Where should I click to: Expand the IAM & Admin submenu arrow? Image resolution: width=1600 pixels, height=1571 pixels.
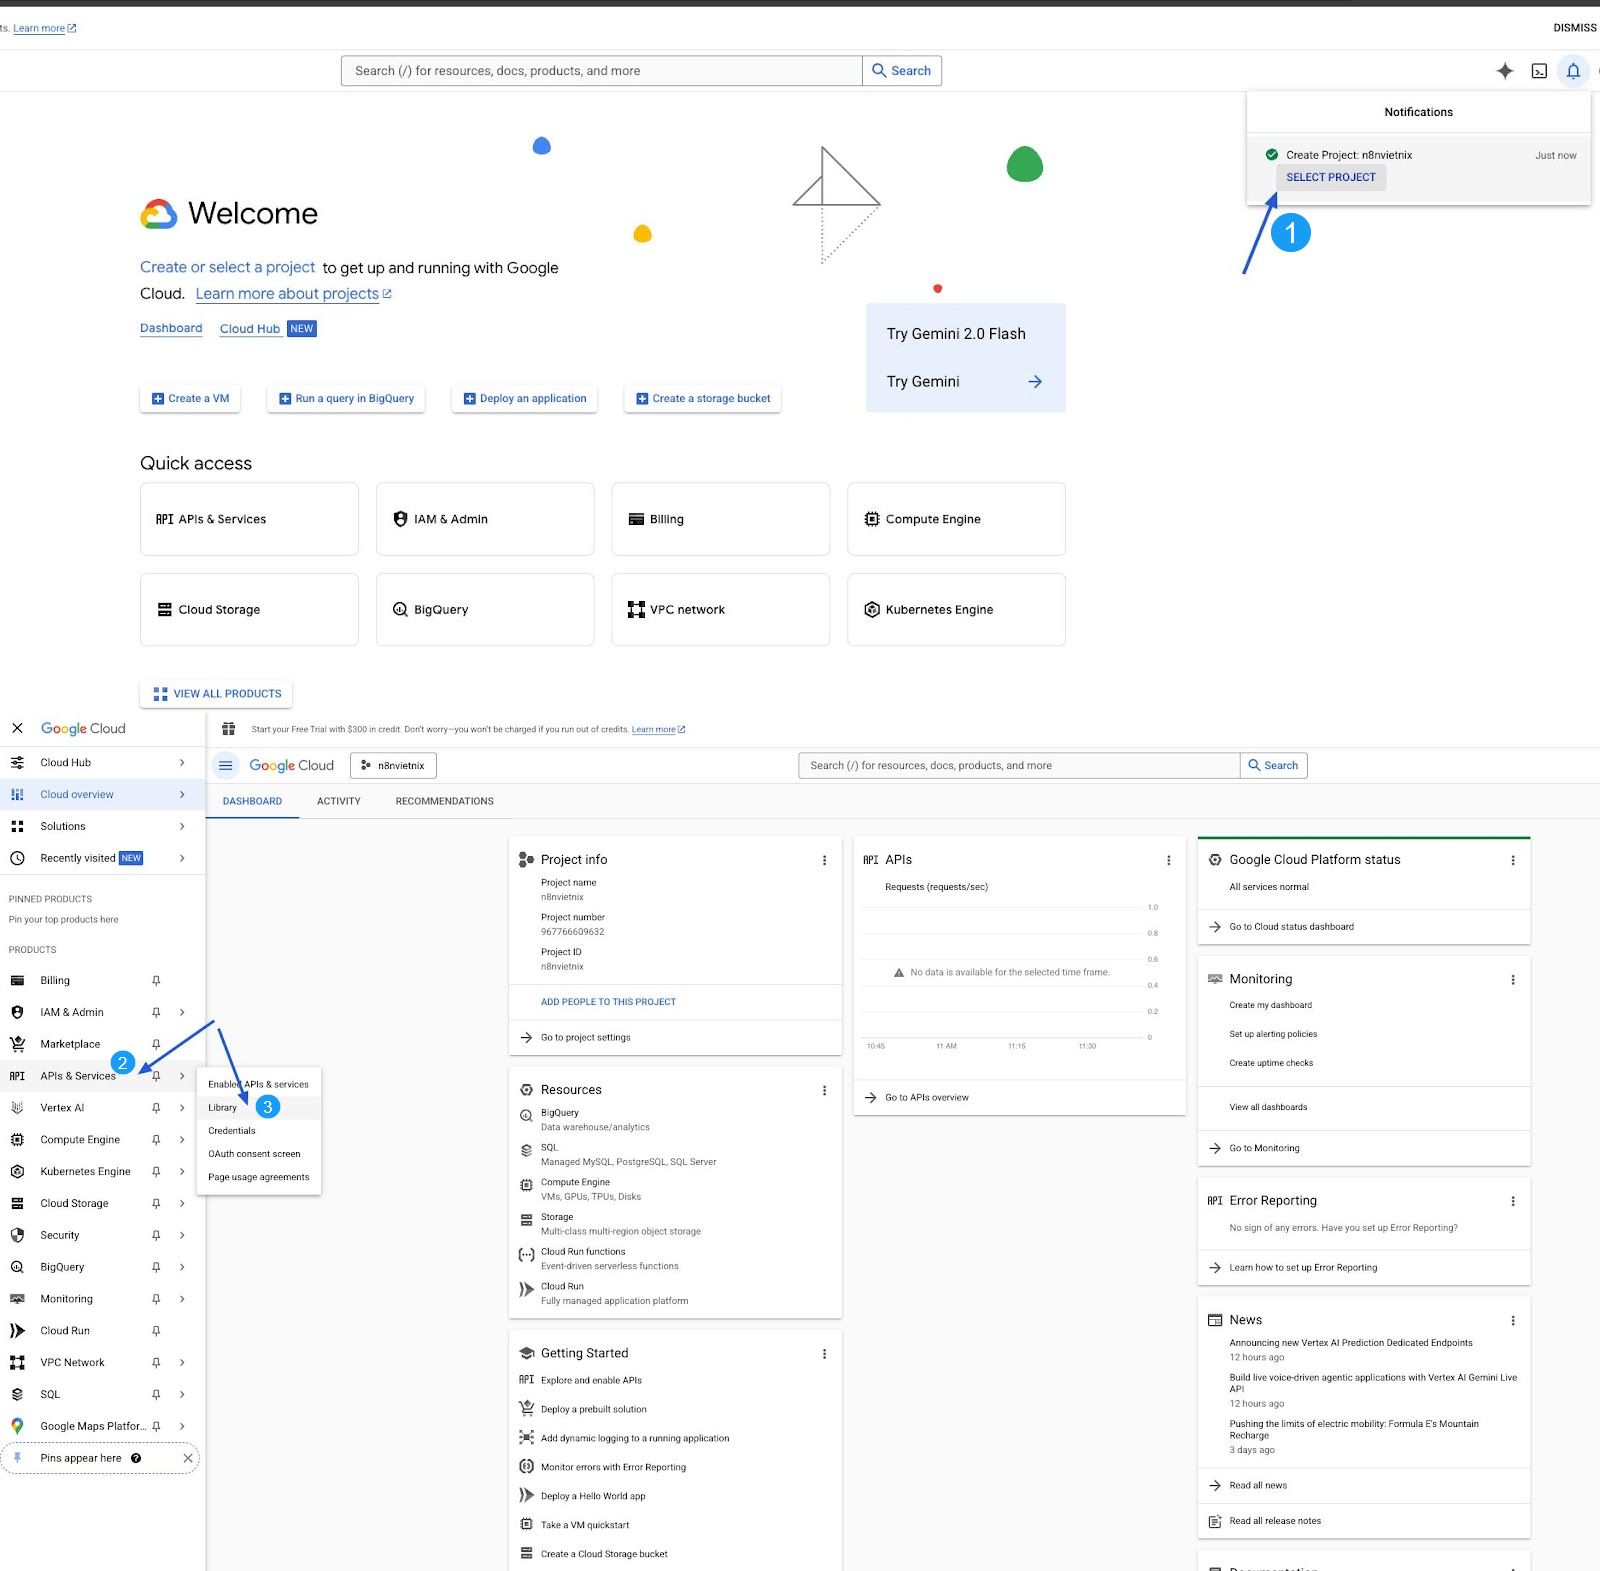point(182,1013)
